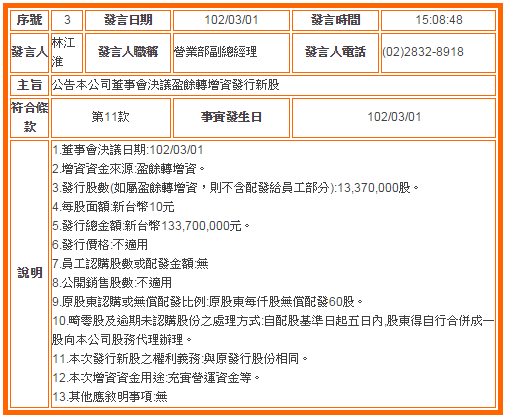Viewport: 507px width, 417px height.
Task: Click item 3 showing 13,370,000股
Action: point(235,188)
